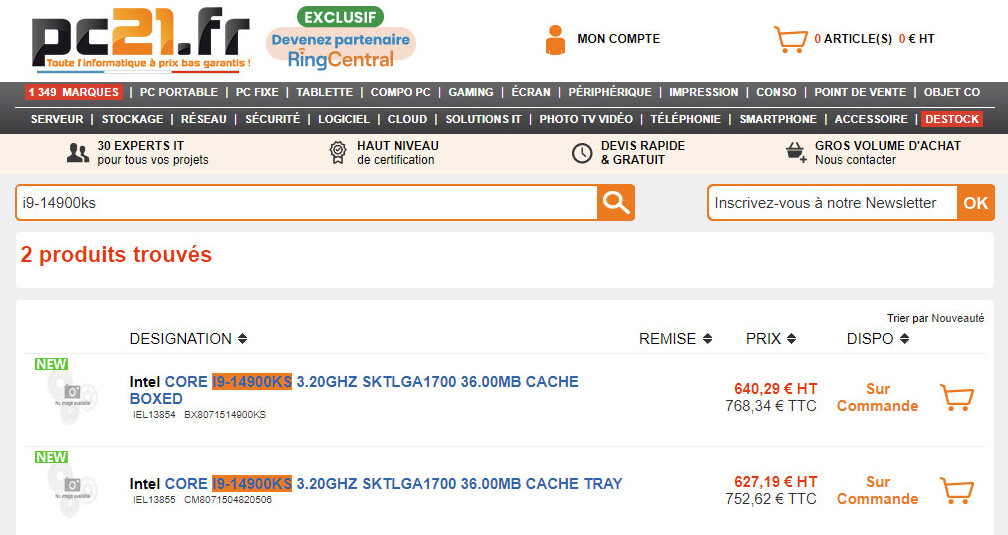
Task: Select the Destock menu item
Action: click(952, 119)
